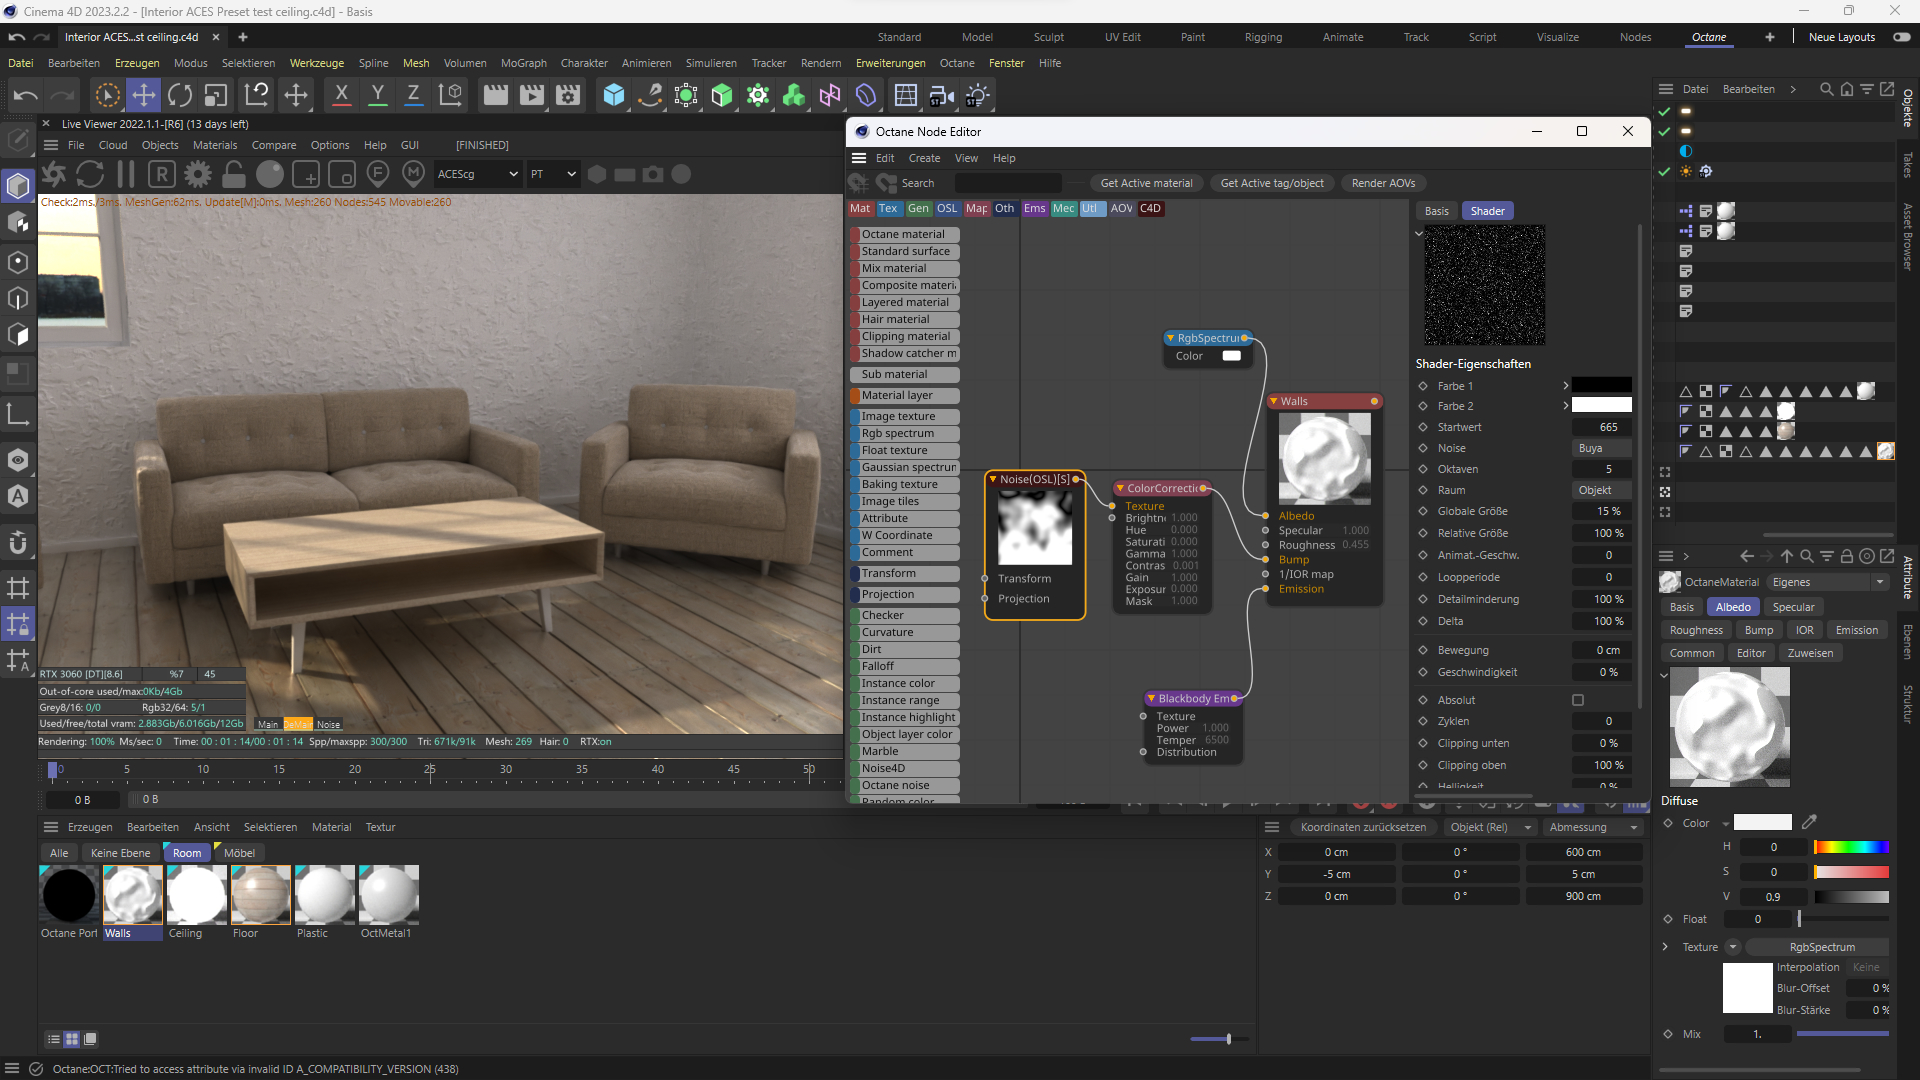Select the Rotate tool in top toolbar
Image resolution: width=1920 pixels, height=1080 pixels.
coord(180,95)
